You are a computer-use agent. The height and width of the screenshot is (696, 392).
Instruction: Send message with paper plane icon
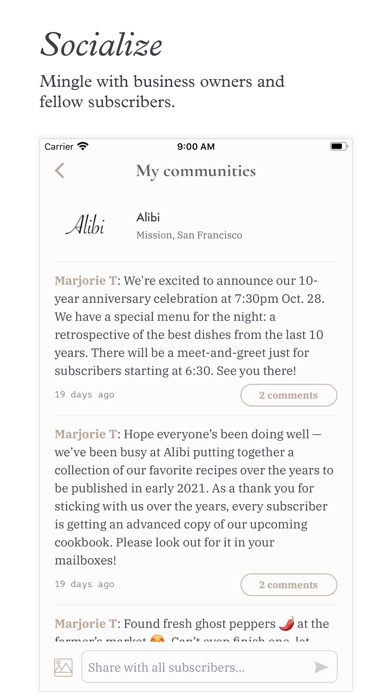[321, 667]
